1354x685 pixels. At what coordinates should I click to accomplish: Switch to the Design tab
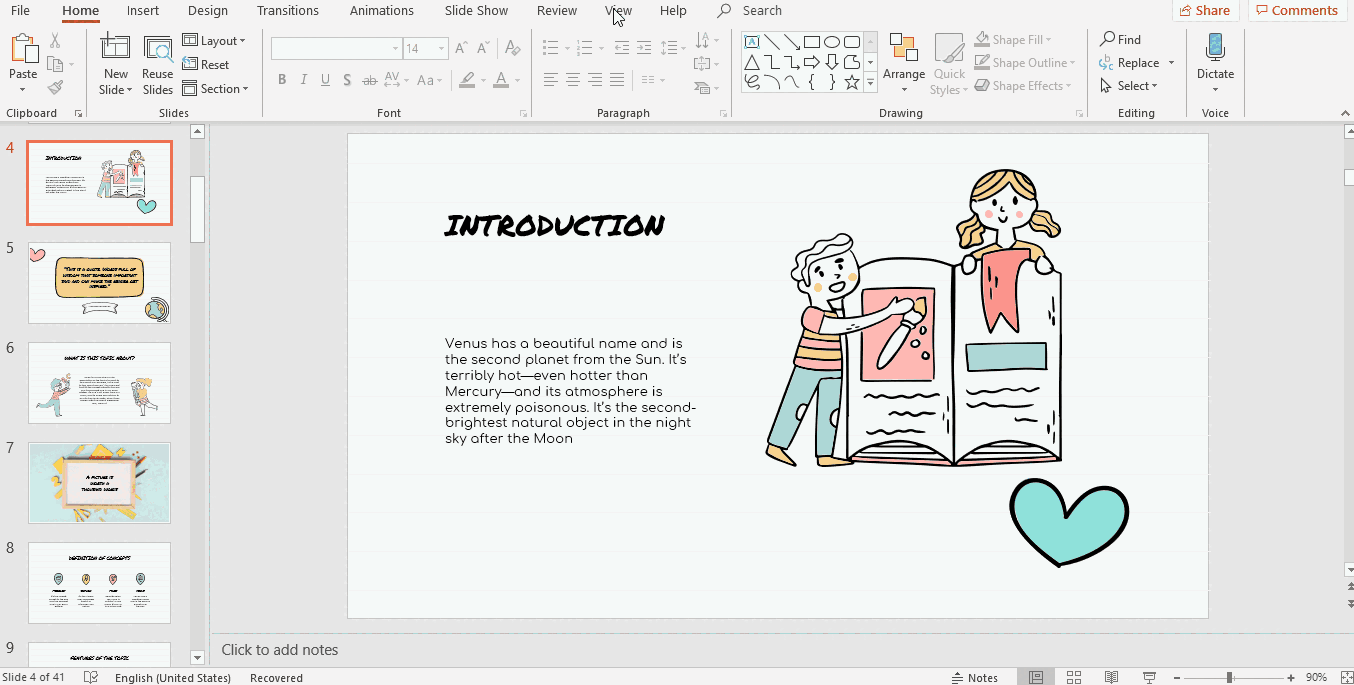tap(208, 11)
